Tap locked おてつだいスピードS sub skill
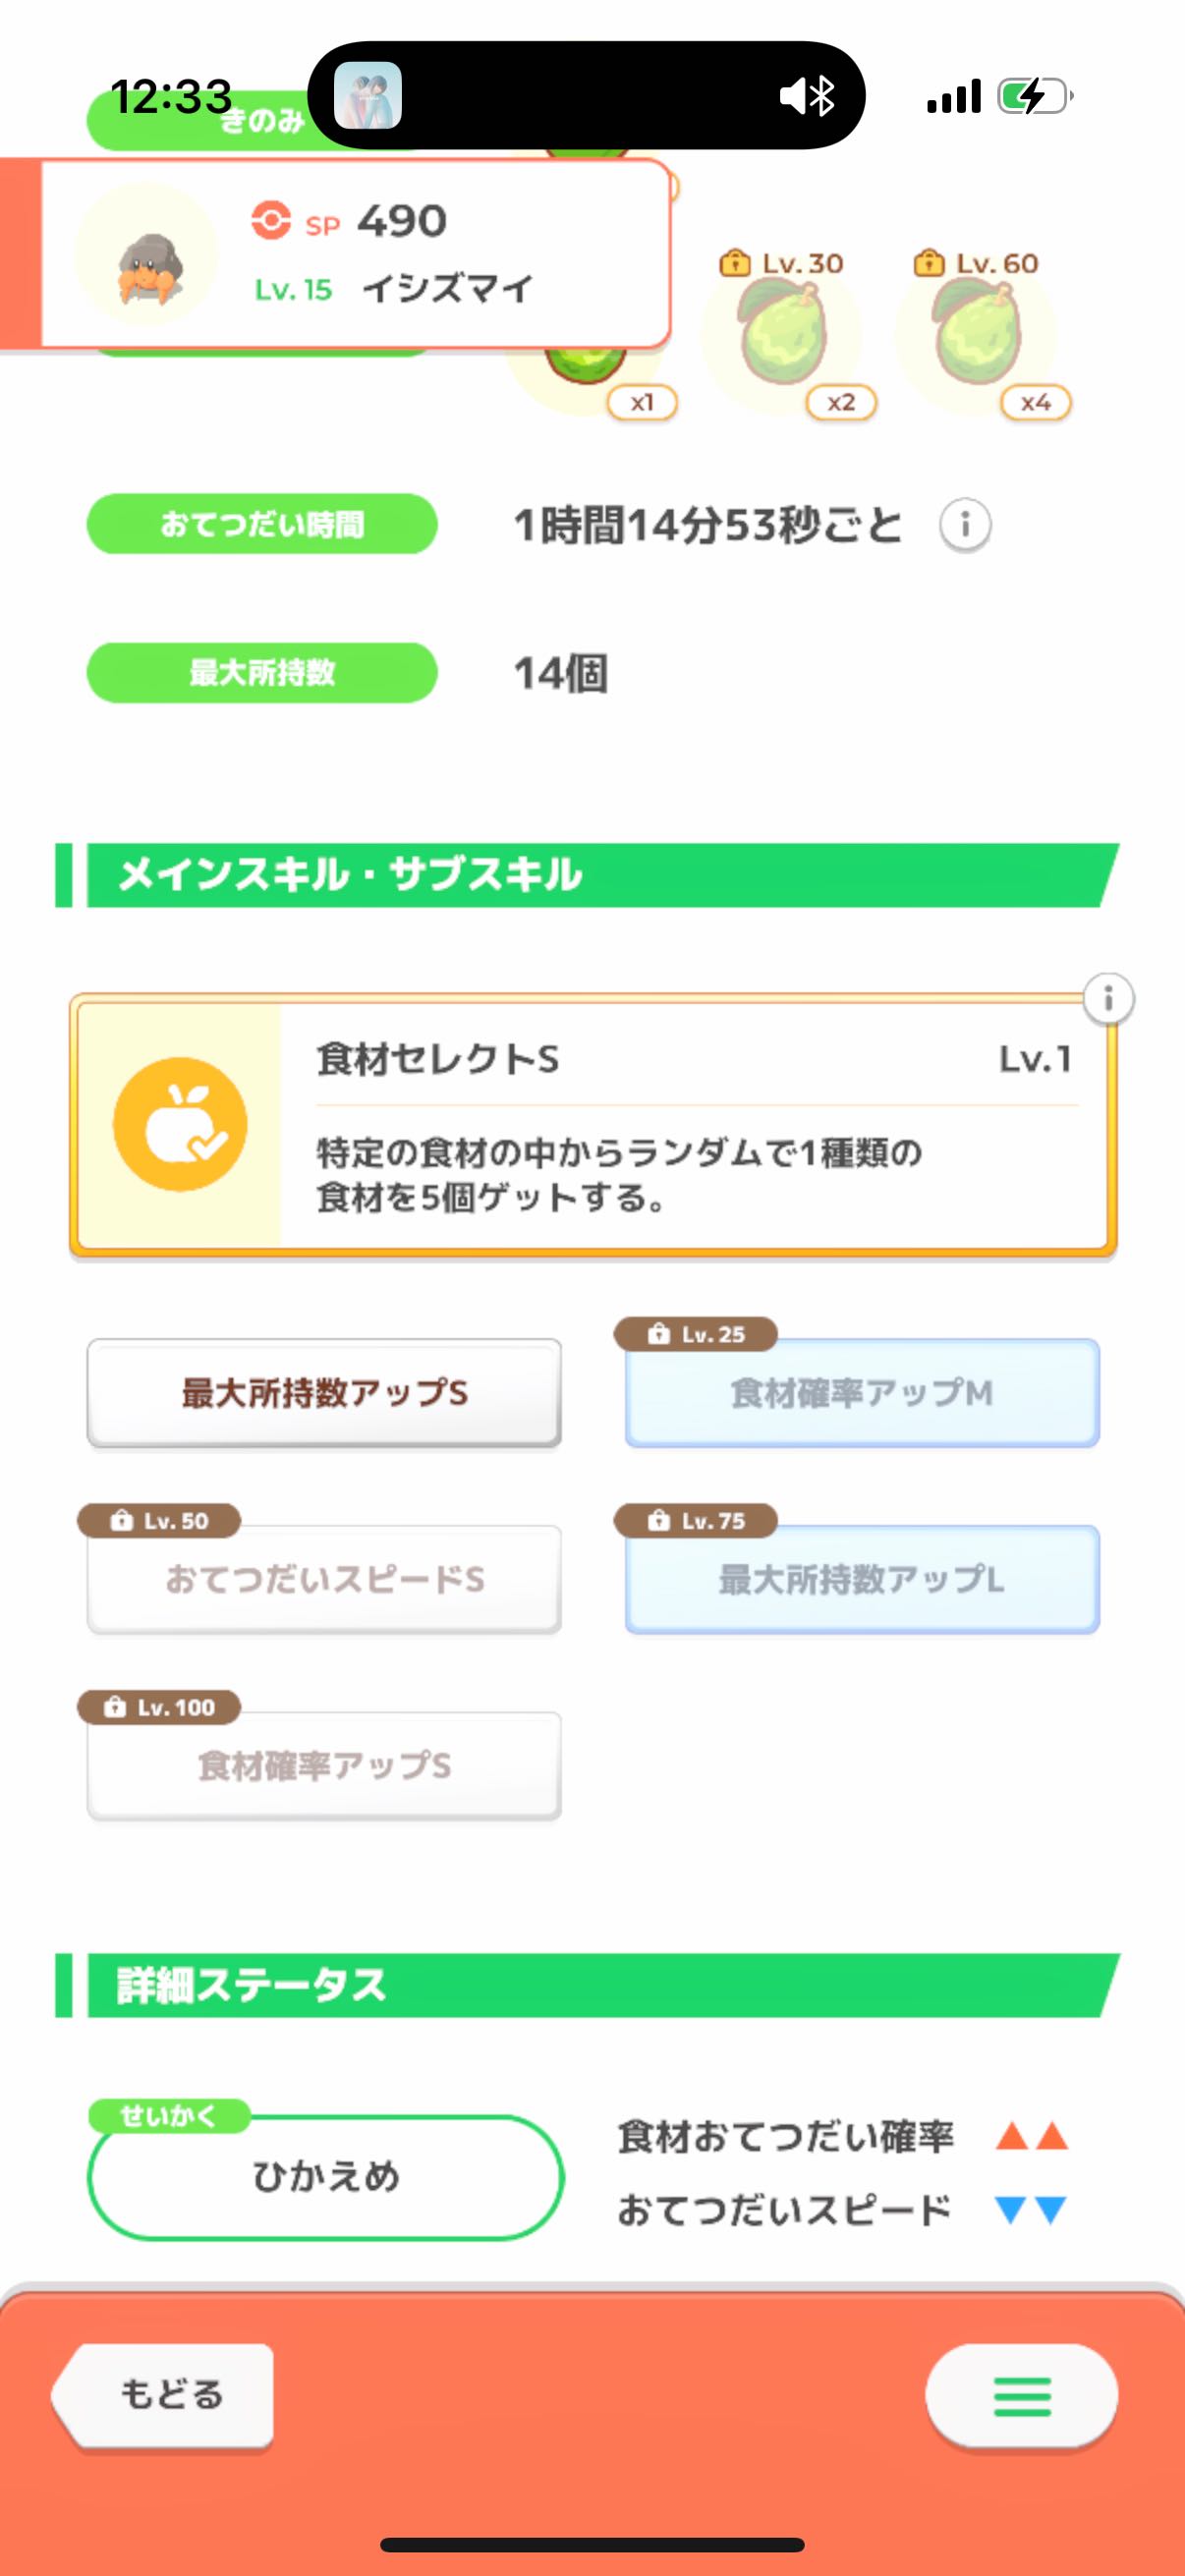The image size is (1185, 2576). [324, 1580]
